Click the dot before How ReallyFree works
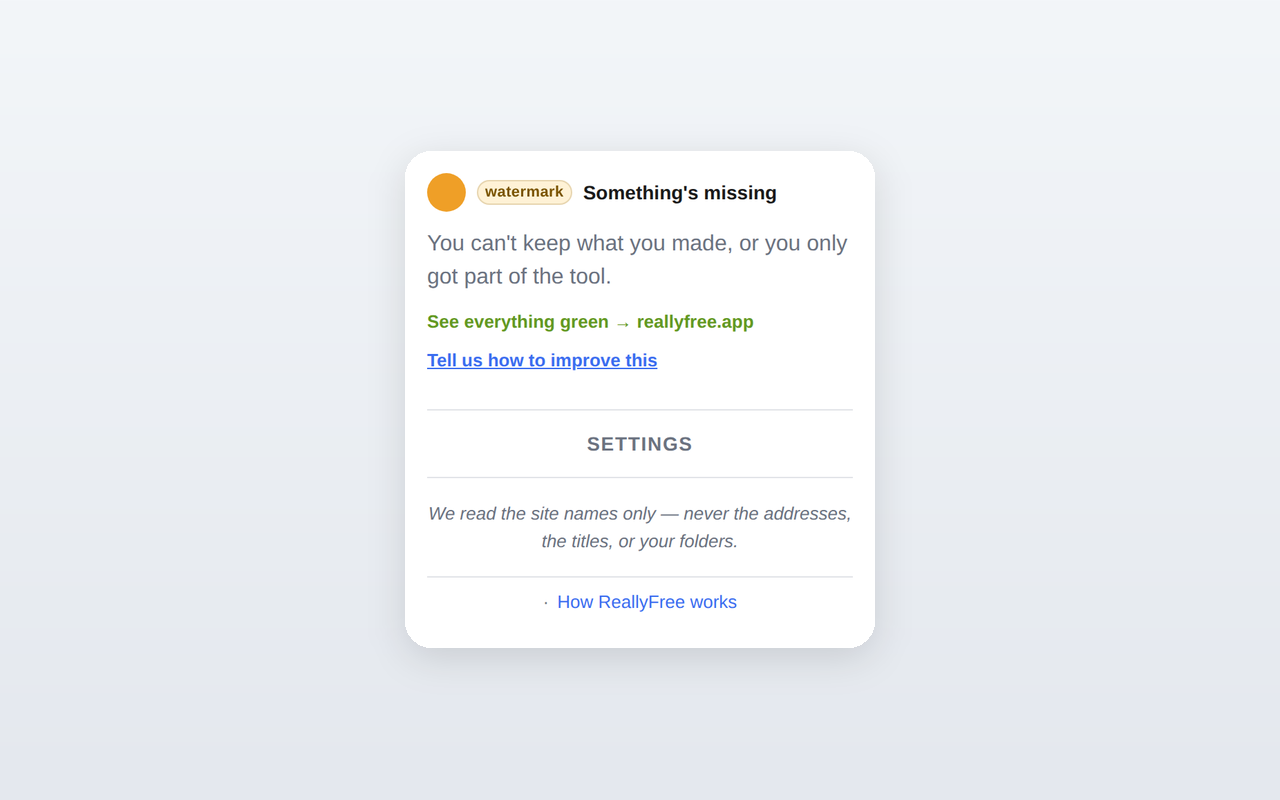Image resolution: width=1280 pixels, height=800 pixels. tap(546, 603)
